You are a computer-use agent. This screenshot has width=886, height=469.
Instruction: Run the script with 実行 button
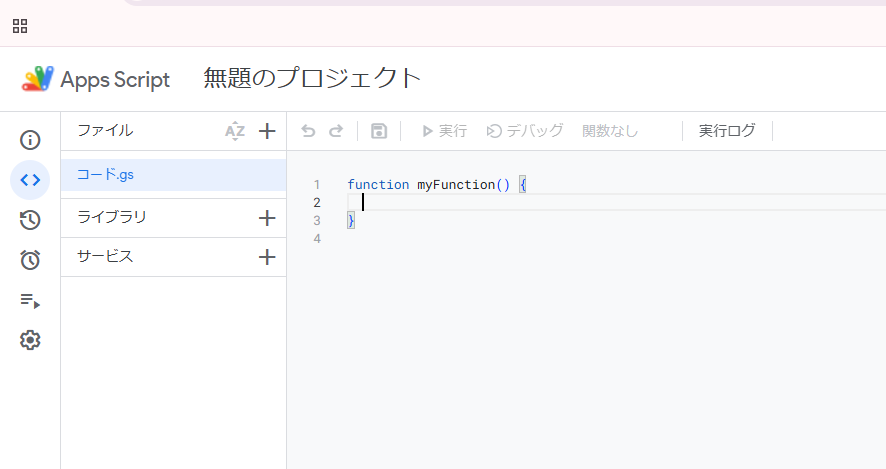pyautogui.click(x=445, y=131)
